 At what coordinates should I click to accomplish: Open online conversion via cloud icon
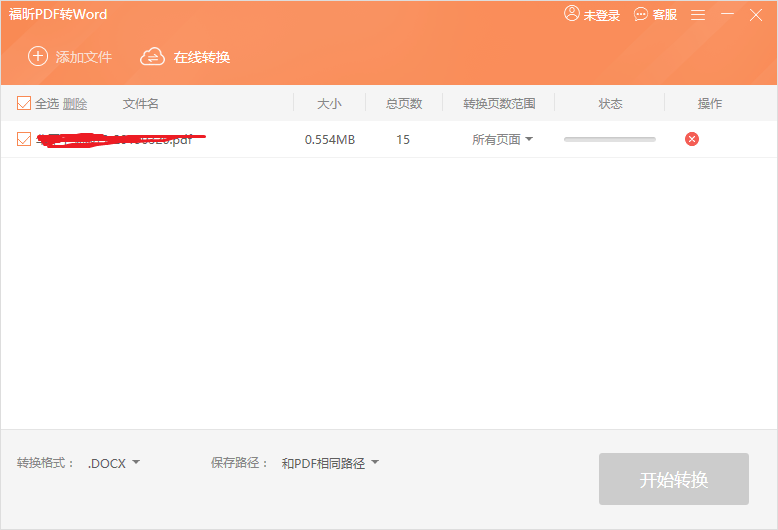152,57
